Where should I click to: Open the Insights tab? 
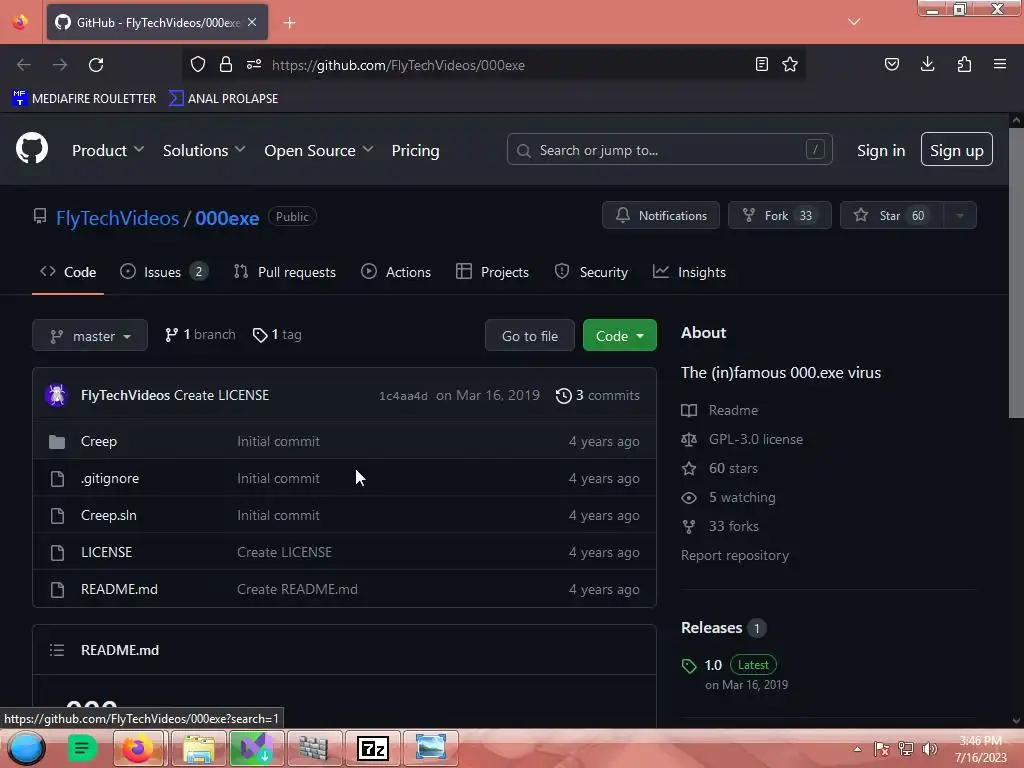[689, 272]
